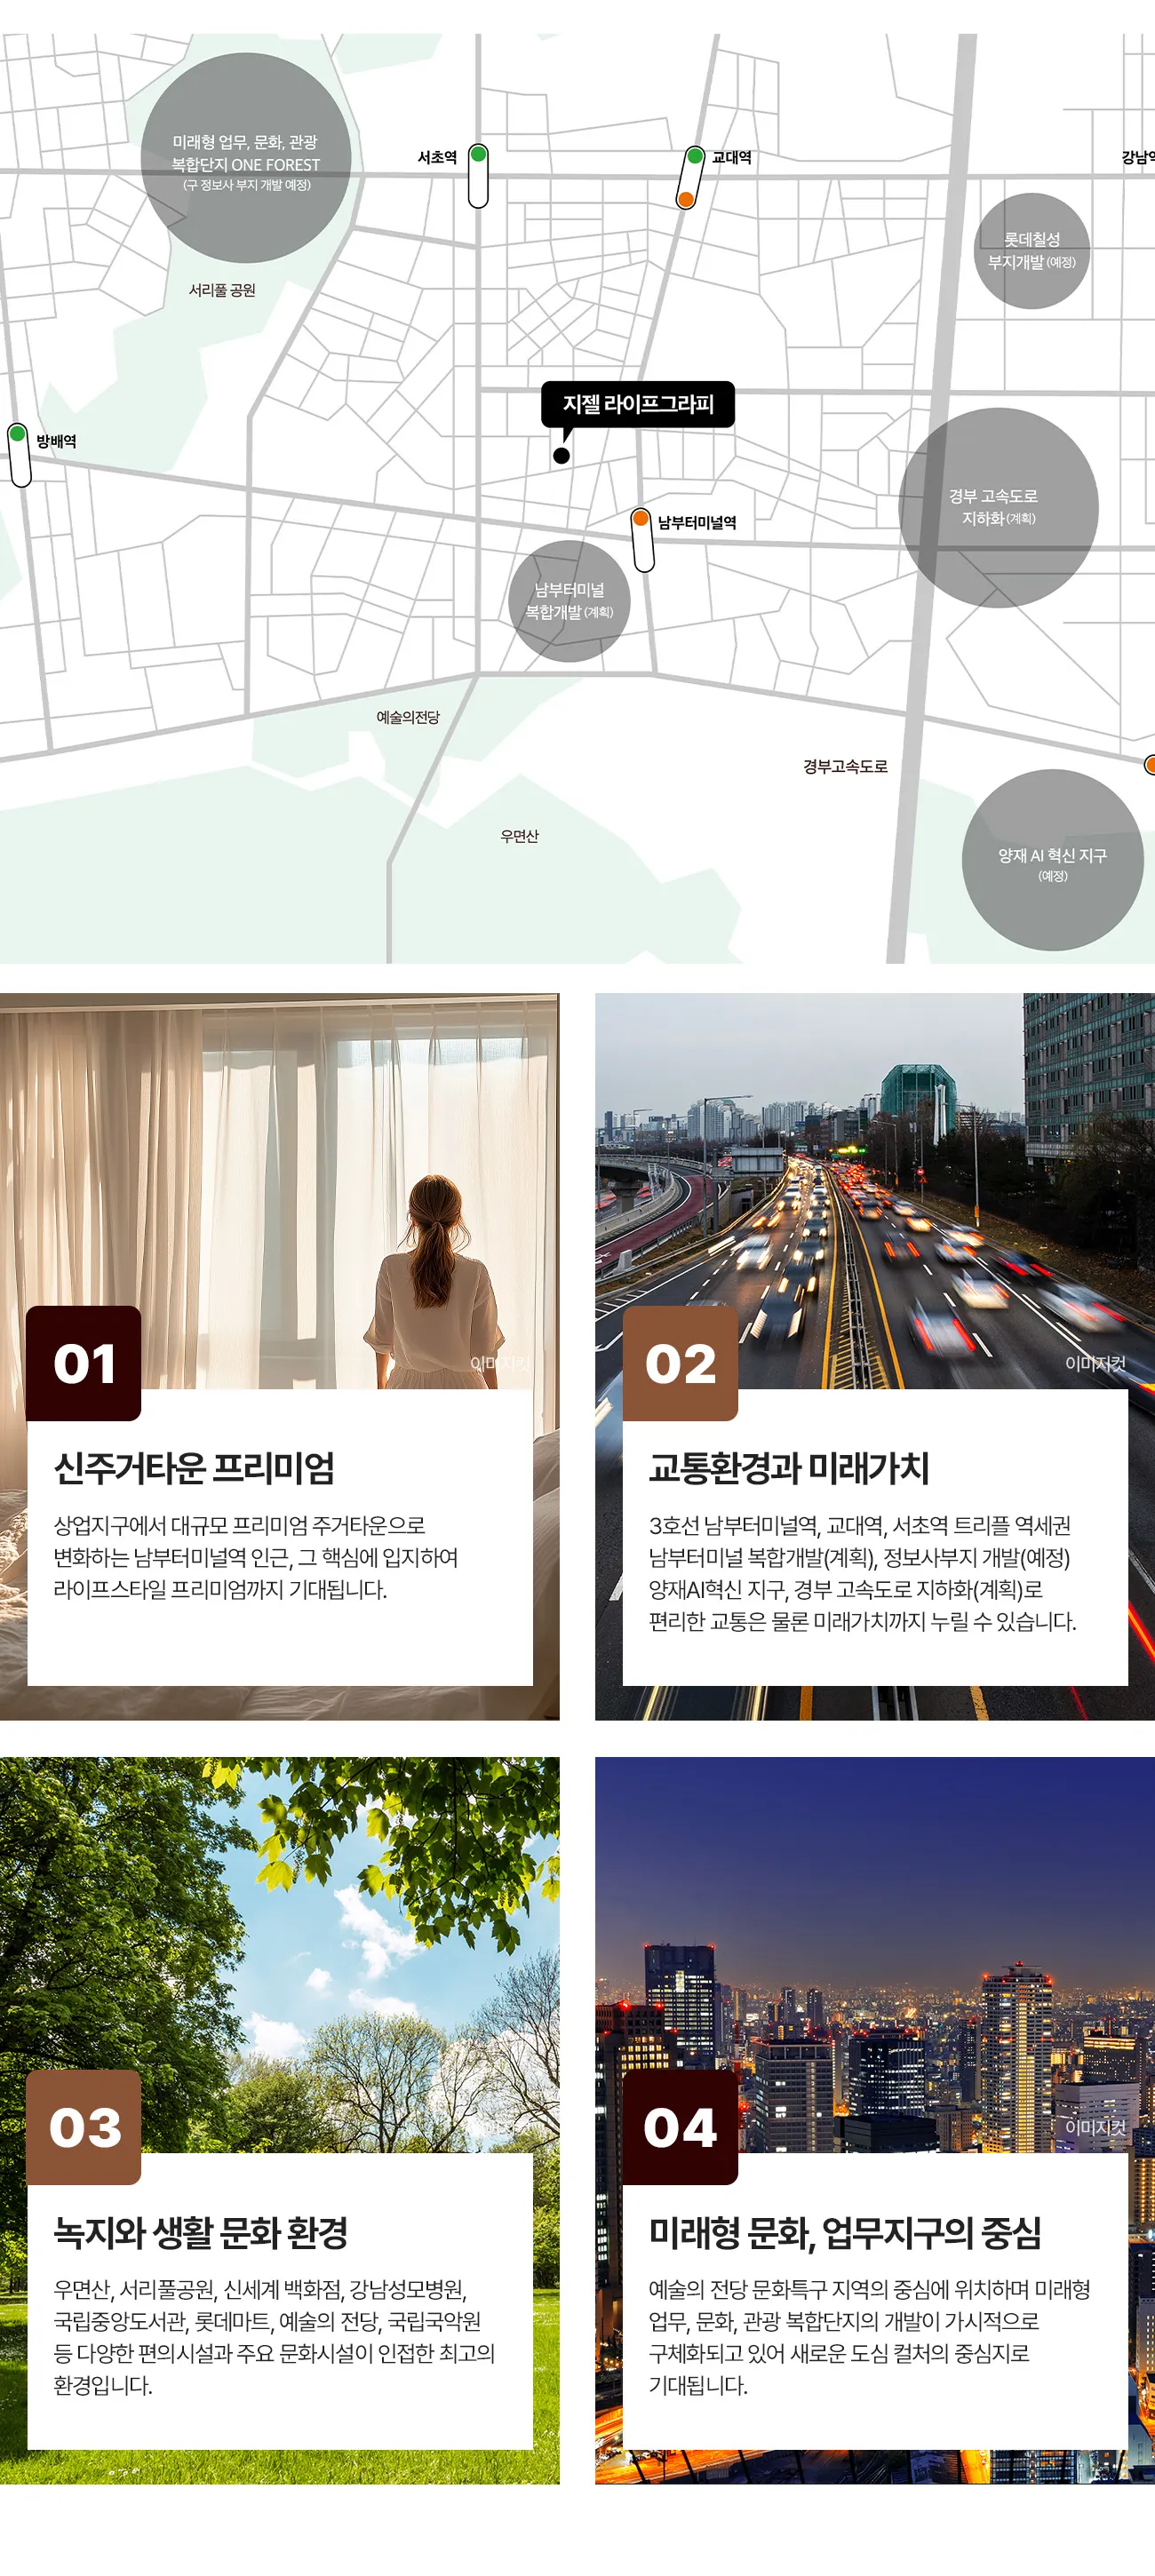
Task: Click the 경부고속도로 map label
Action: point(845,766)
